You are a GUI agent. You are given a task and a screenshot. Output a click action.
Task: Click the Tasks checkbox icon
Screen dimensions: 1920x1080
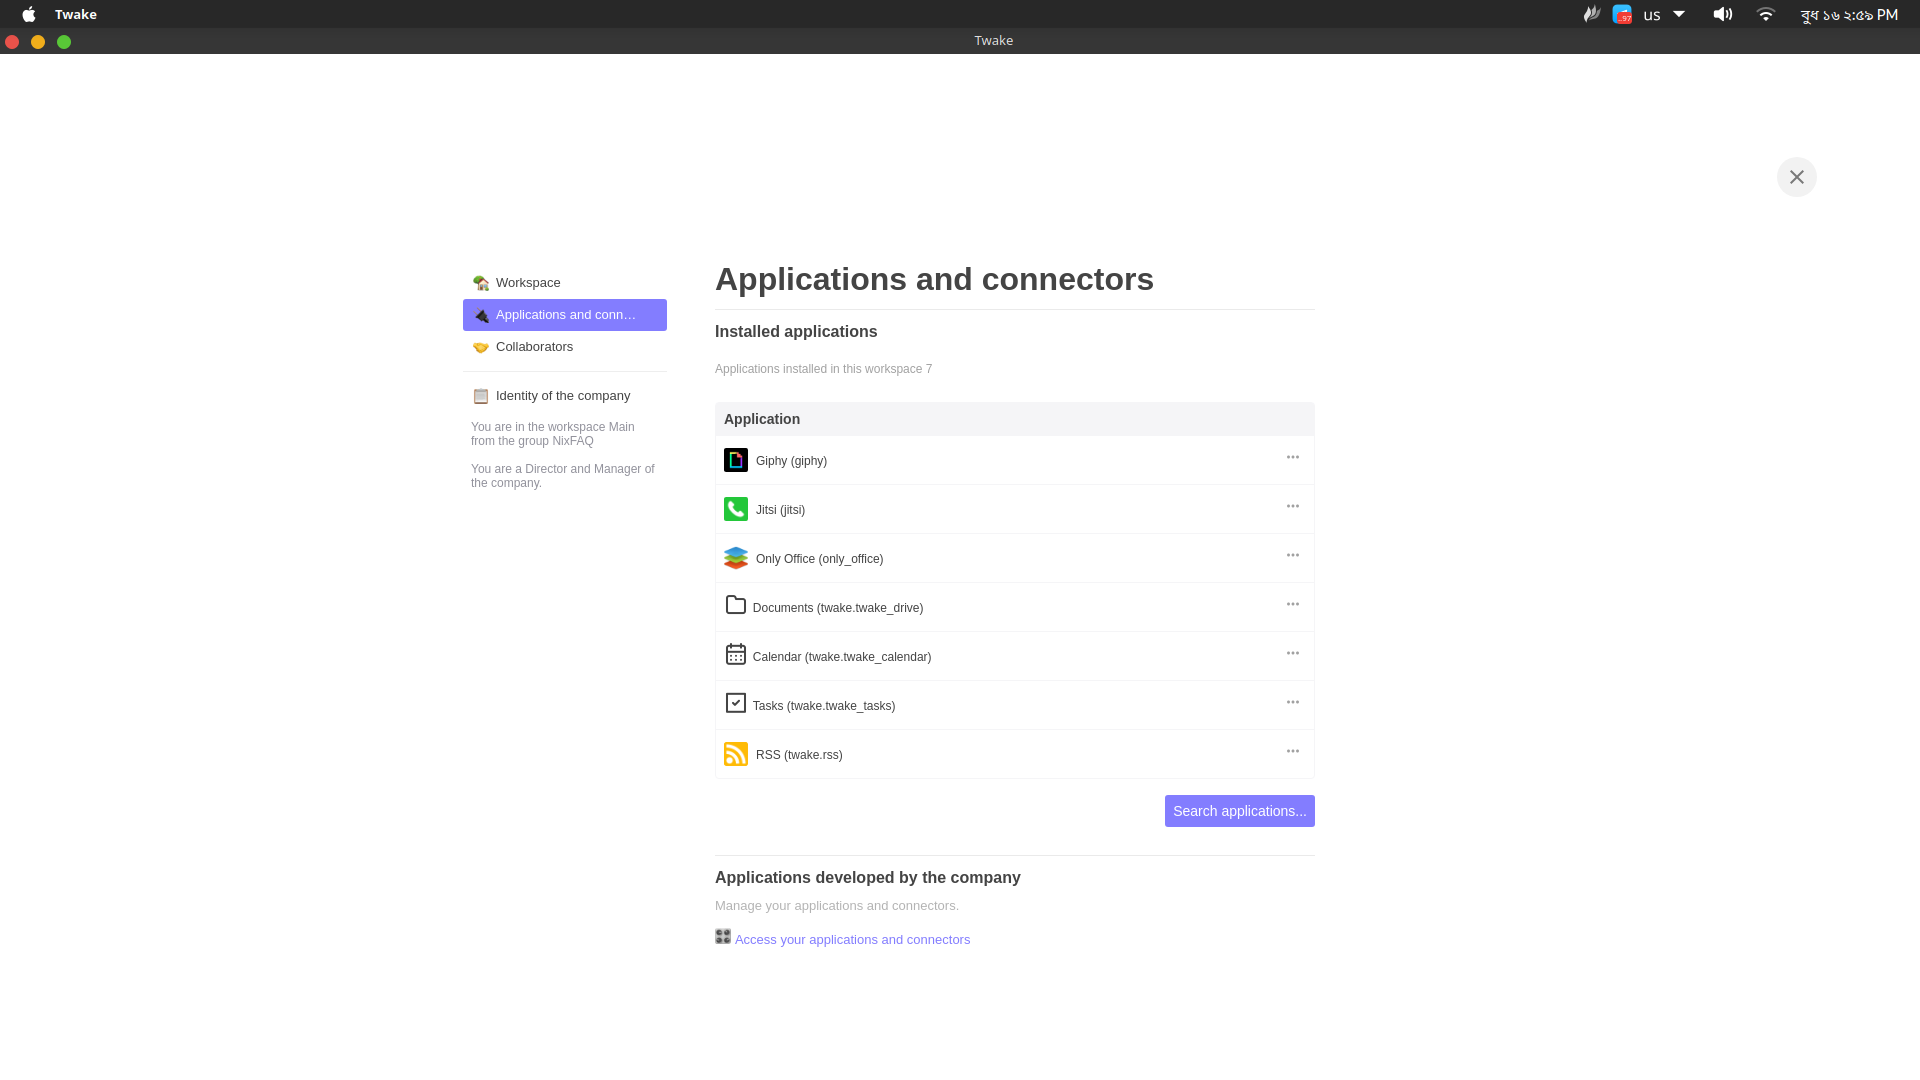[736, 703]
